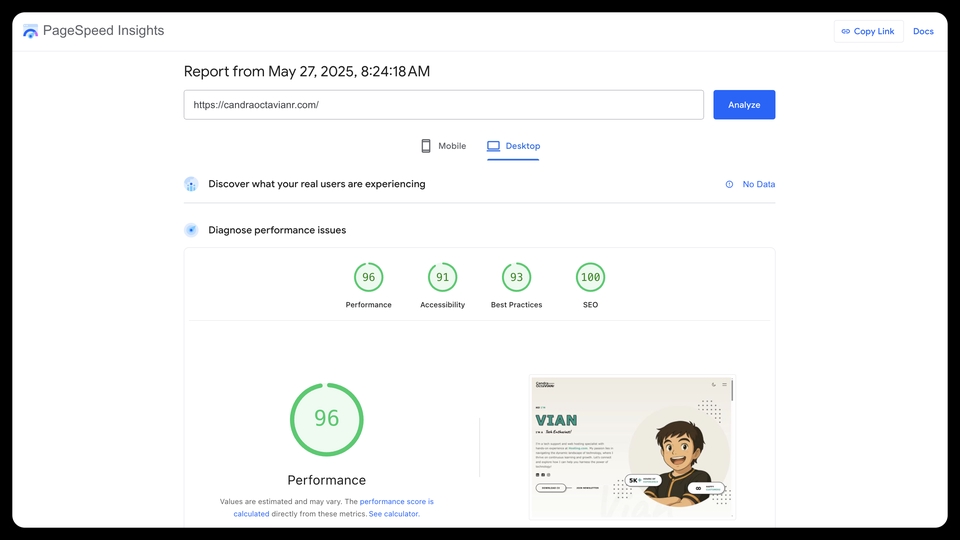
Task: Click the info icon beside No Data
Action: point(729,184)
